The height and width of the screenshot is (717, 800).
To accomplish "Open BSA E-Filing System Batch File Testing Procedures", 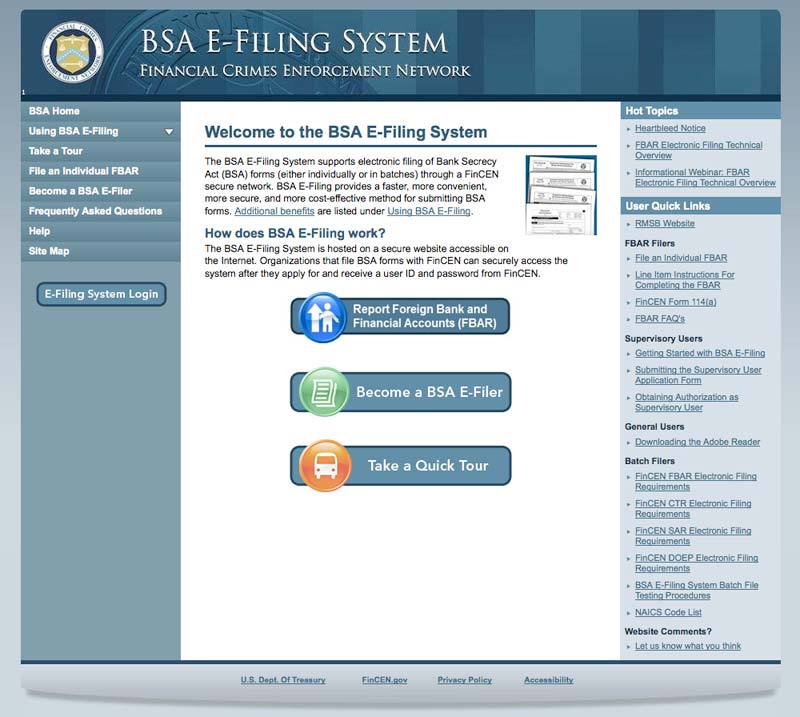I will [x=696, y=590].
